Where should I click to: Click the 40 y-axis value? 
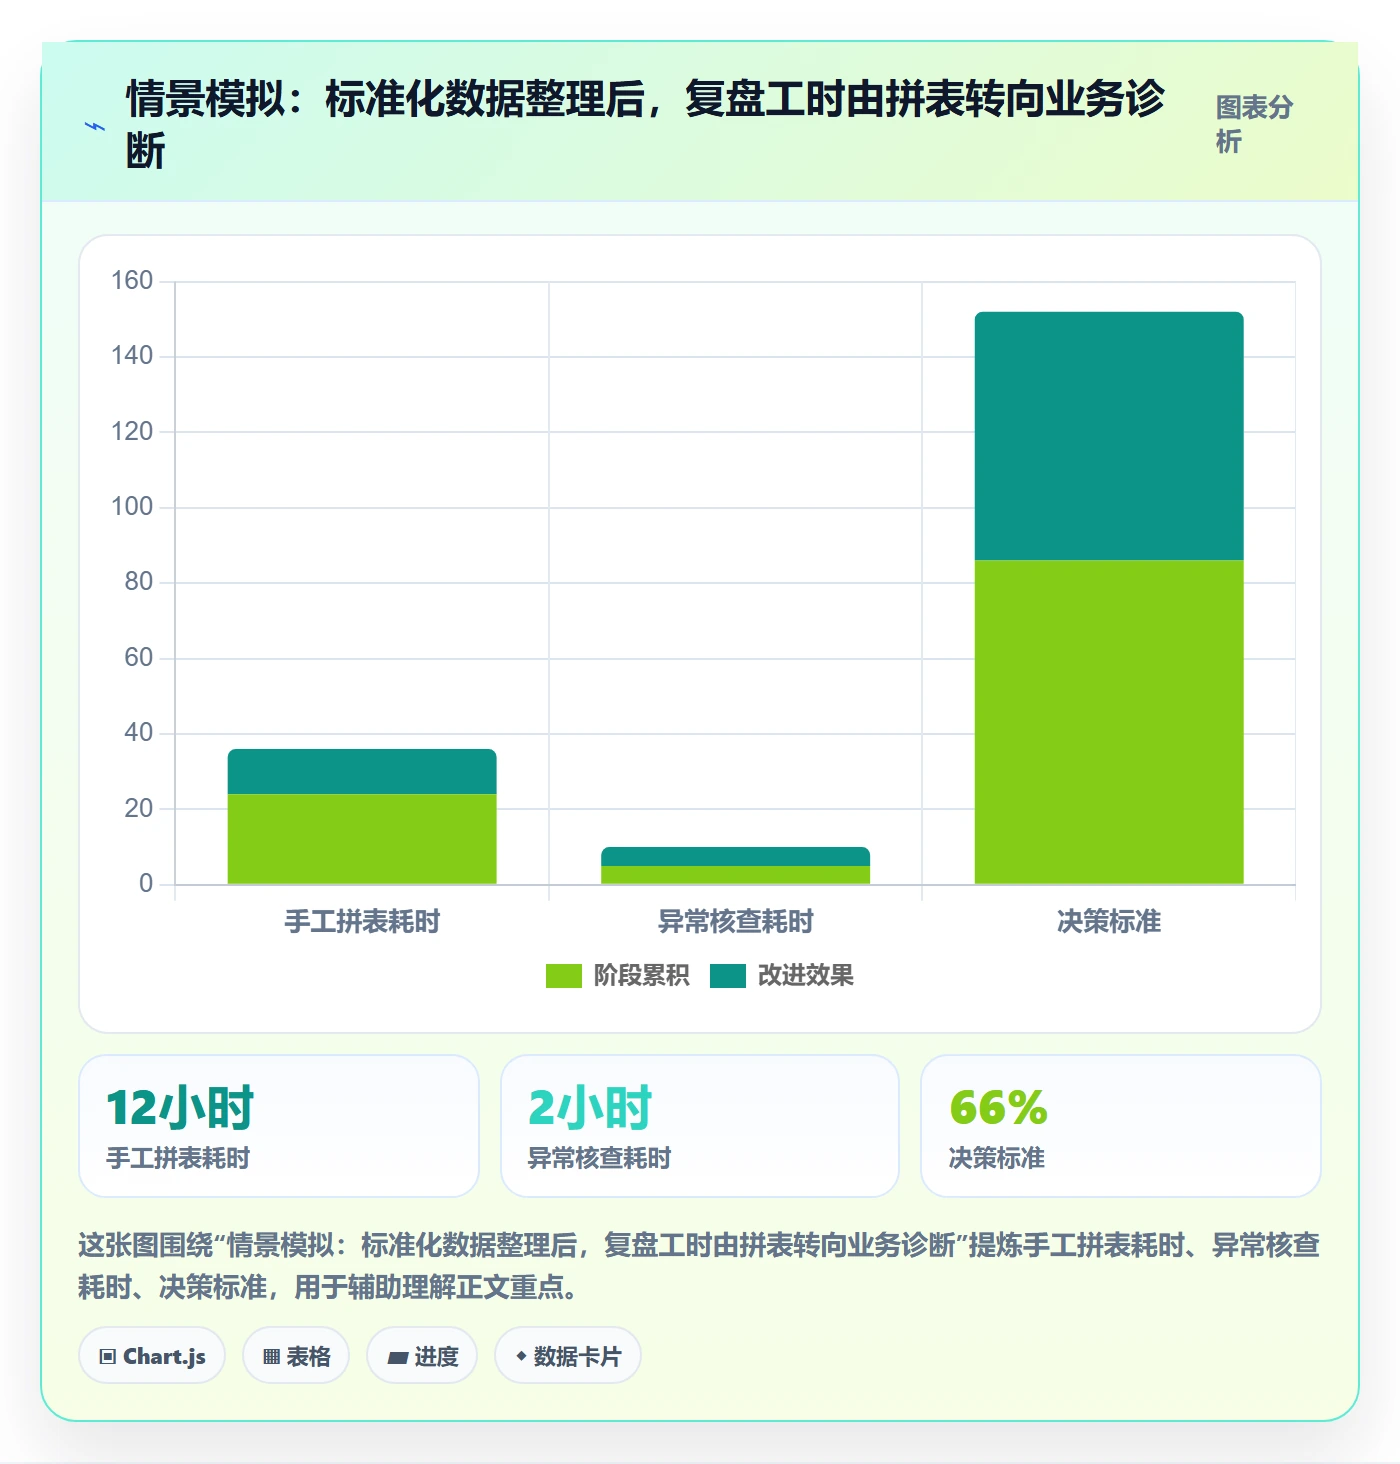139,733
